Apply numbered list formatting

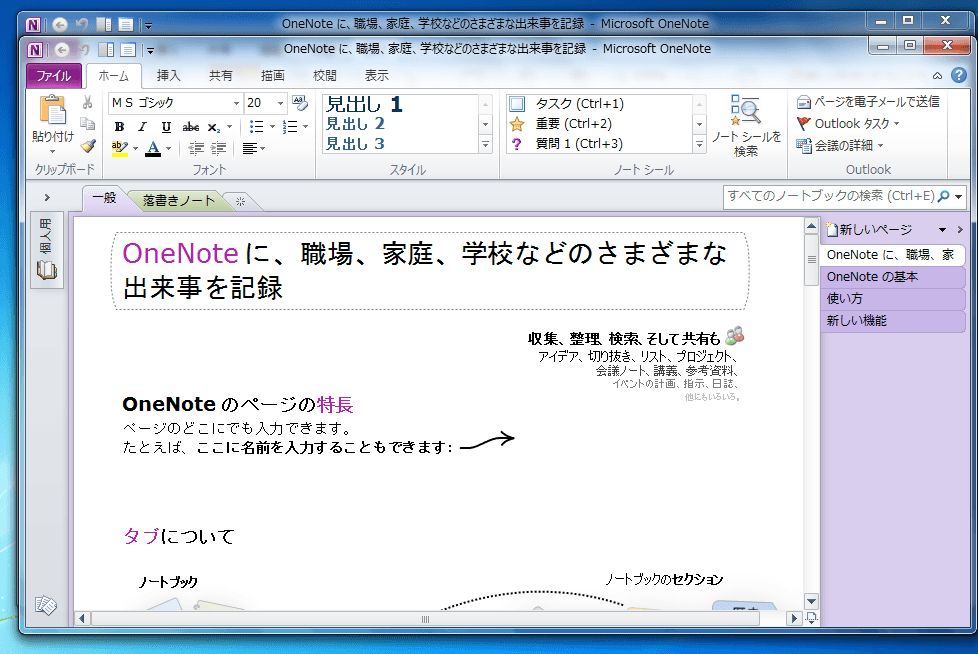click(x=289, y=127)
